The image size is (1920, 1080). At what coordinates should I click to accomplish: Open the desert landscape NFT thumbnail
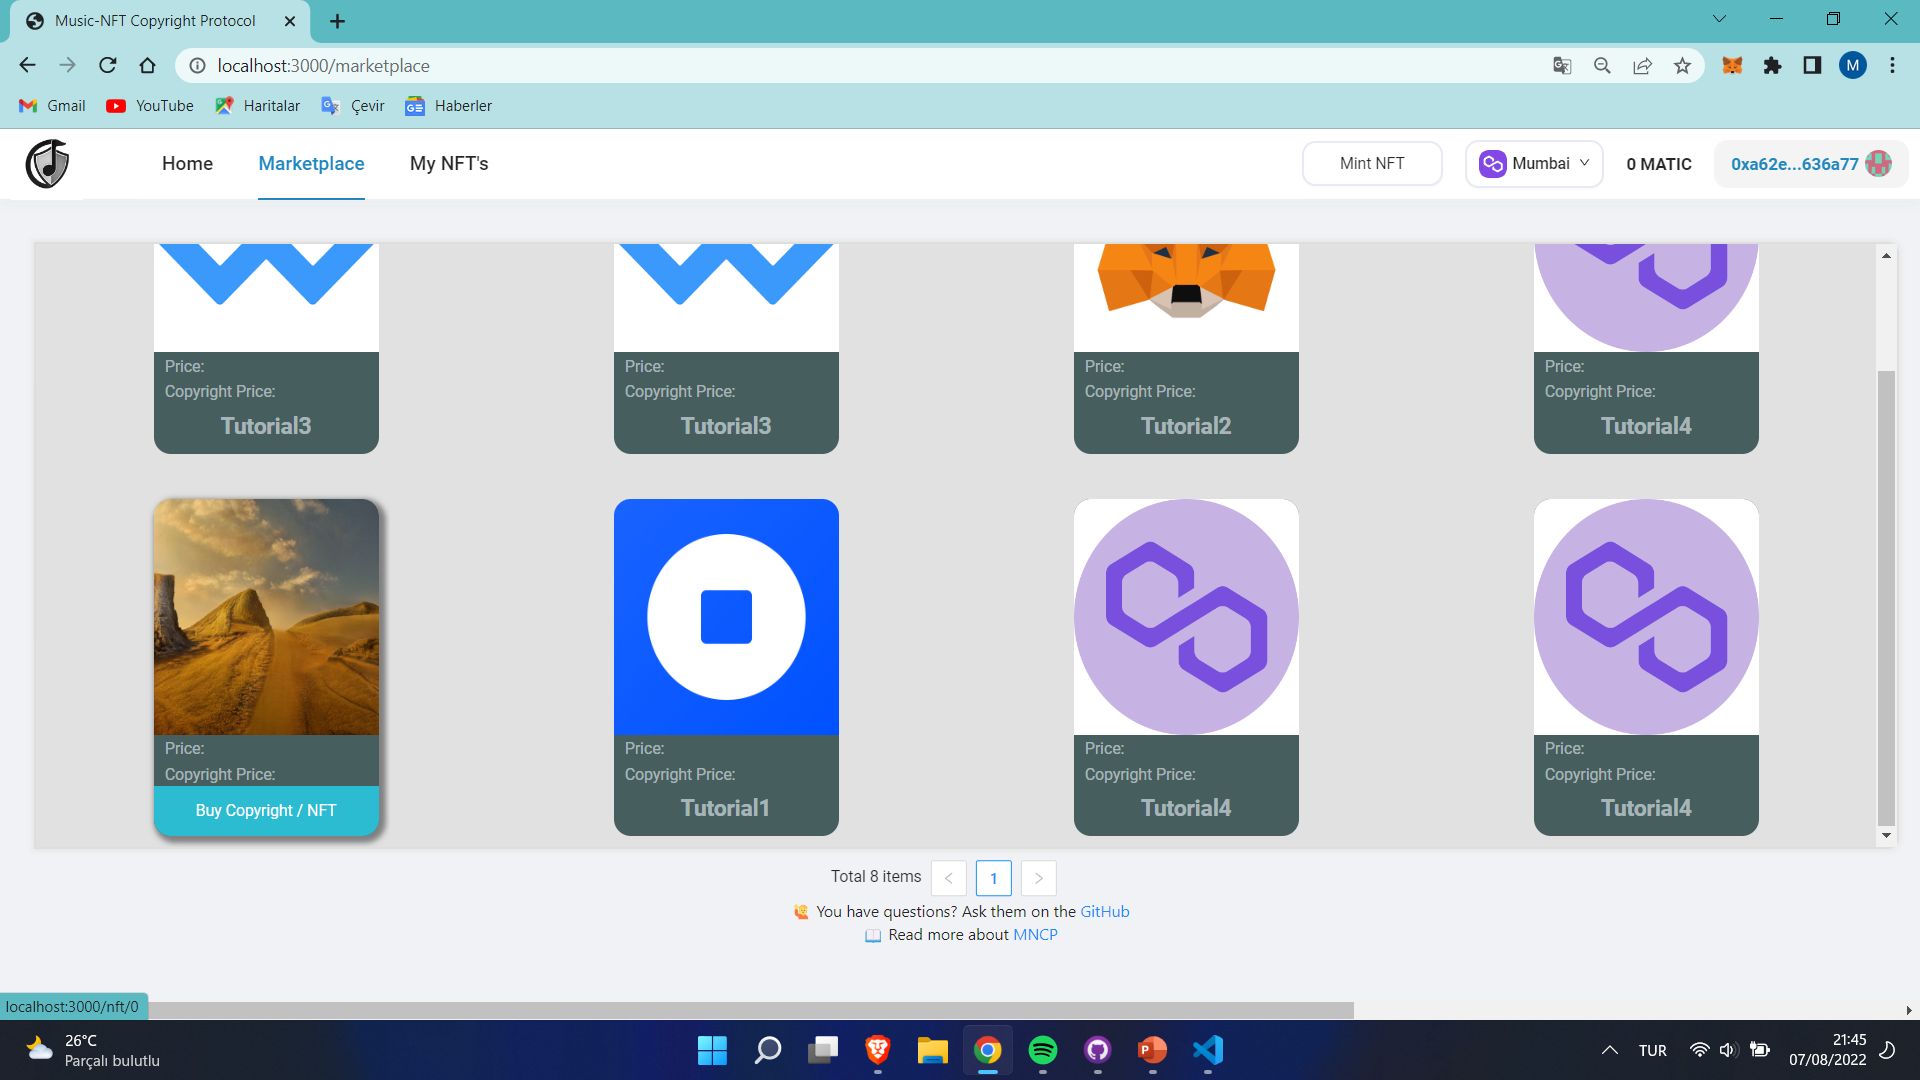(x=266, y=617)
